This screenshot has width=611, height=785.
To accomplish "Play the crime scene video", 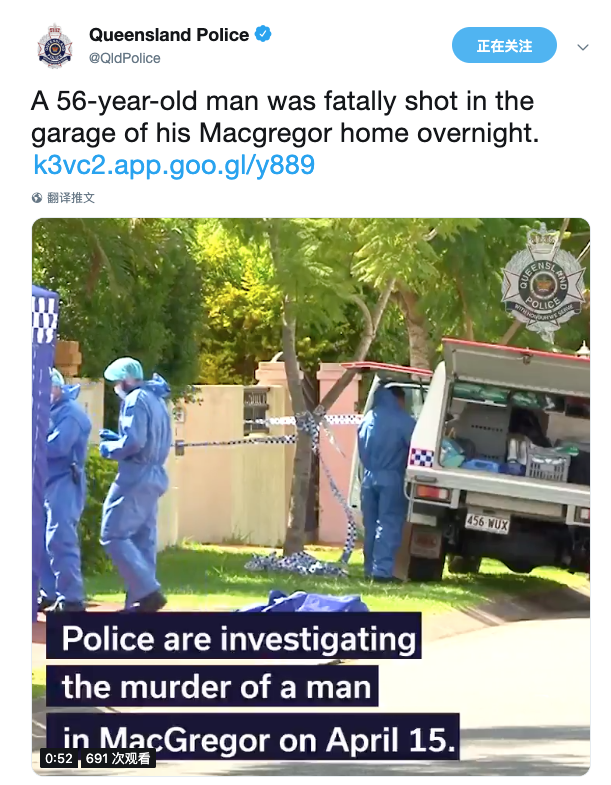I will tap(311, 497).
